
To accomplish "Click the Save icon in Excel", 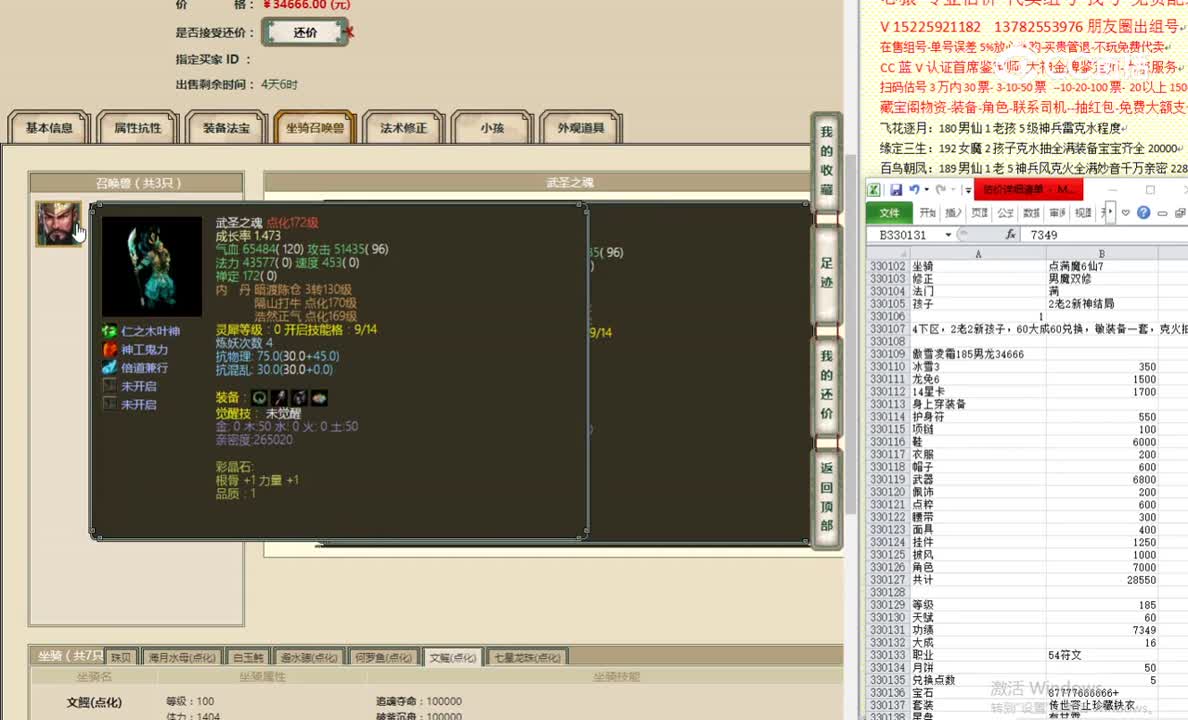I will pos(896,189).
